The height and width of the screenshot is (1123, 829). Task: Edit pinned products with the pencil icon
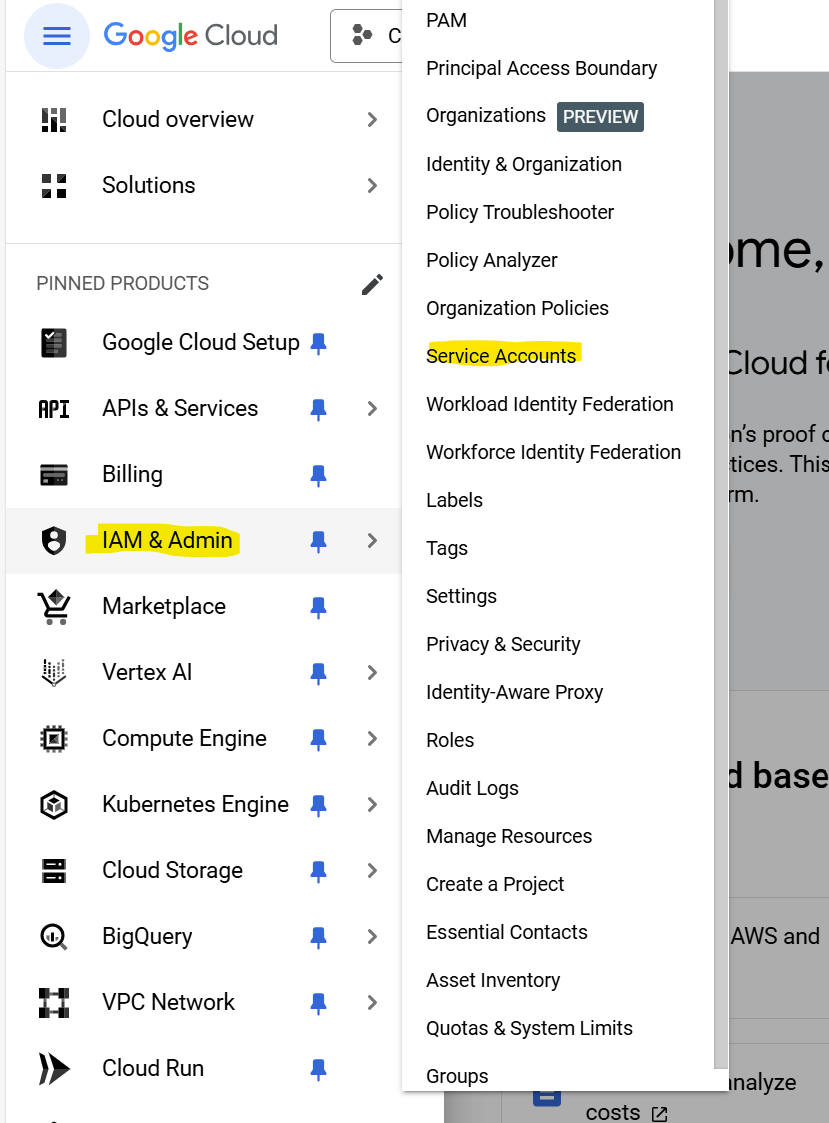point(372,284)
